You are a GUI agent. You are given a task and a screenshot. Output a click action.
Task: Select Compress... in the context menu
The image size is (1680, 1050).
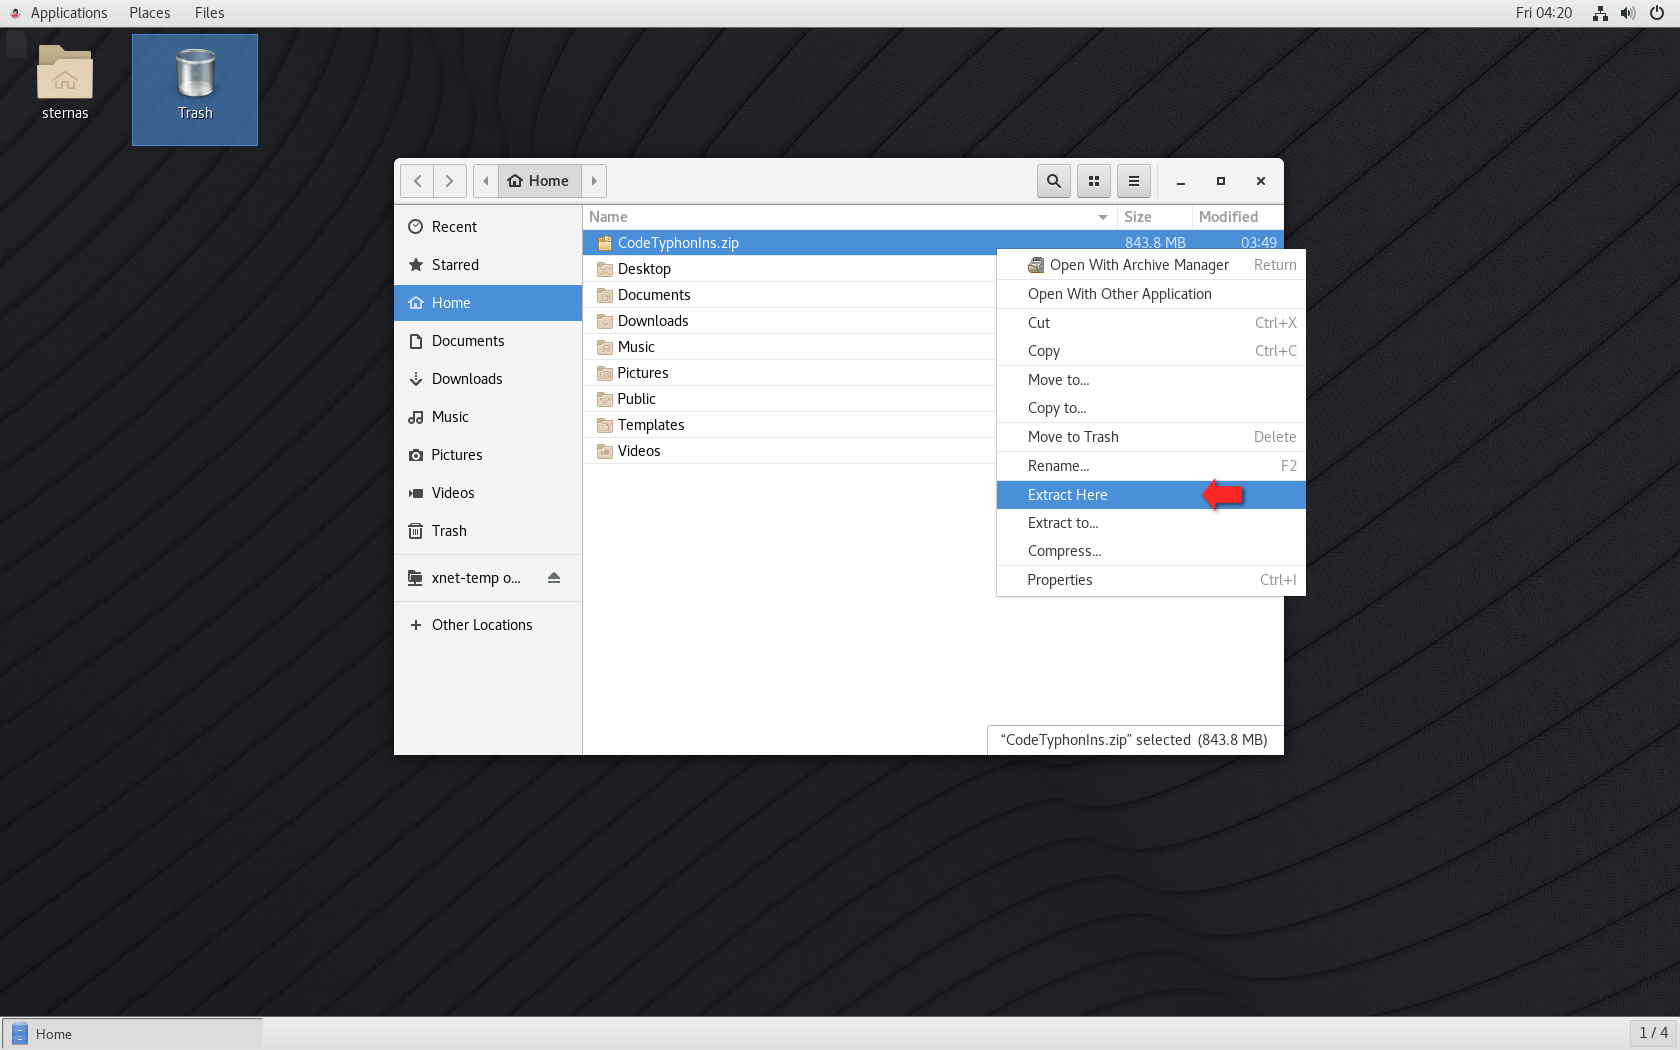[1151, 551]
